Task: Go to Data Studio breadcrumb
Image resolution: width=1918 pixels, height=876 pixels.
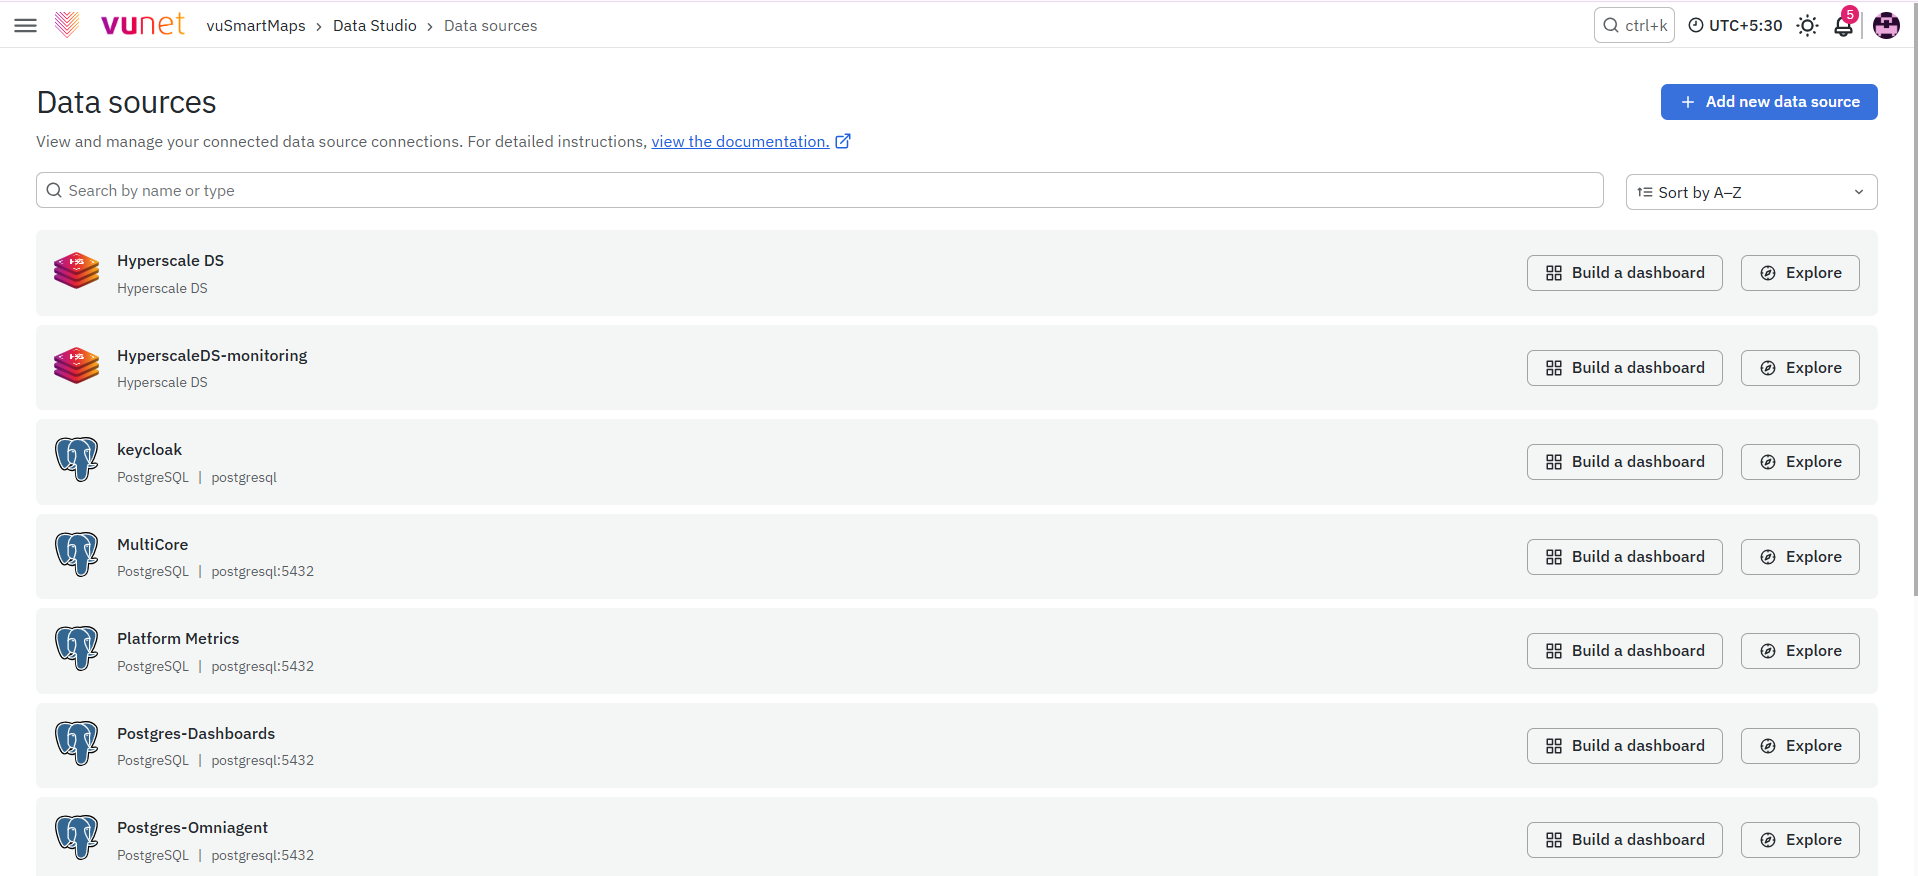Action: 375,25
